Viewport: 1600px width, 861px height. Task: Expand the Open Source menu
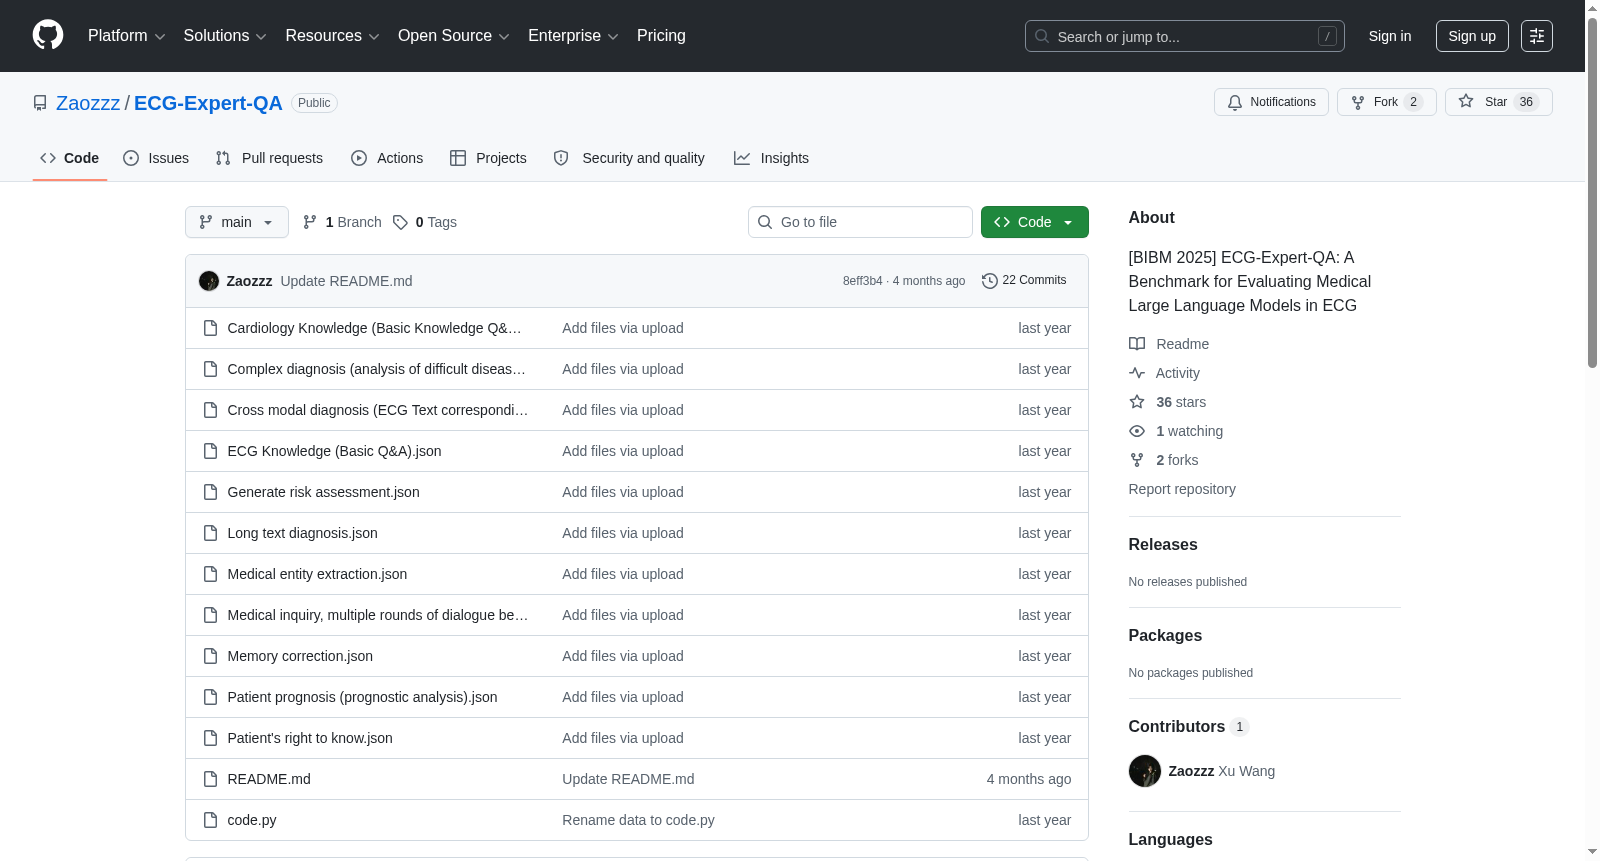pos(454,36)
